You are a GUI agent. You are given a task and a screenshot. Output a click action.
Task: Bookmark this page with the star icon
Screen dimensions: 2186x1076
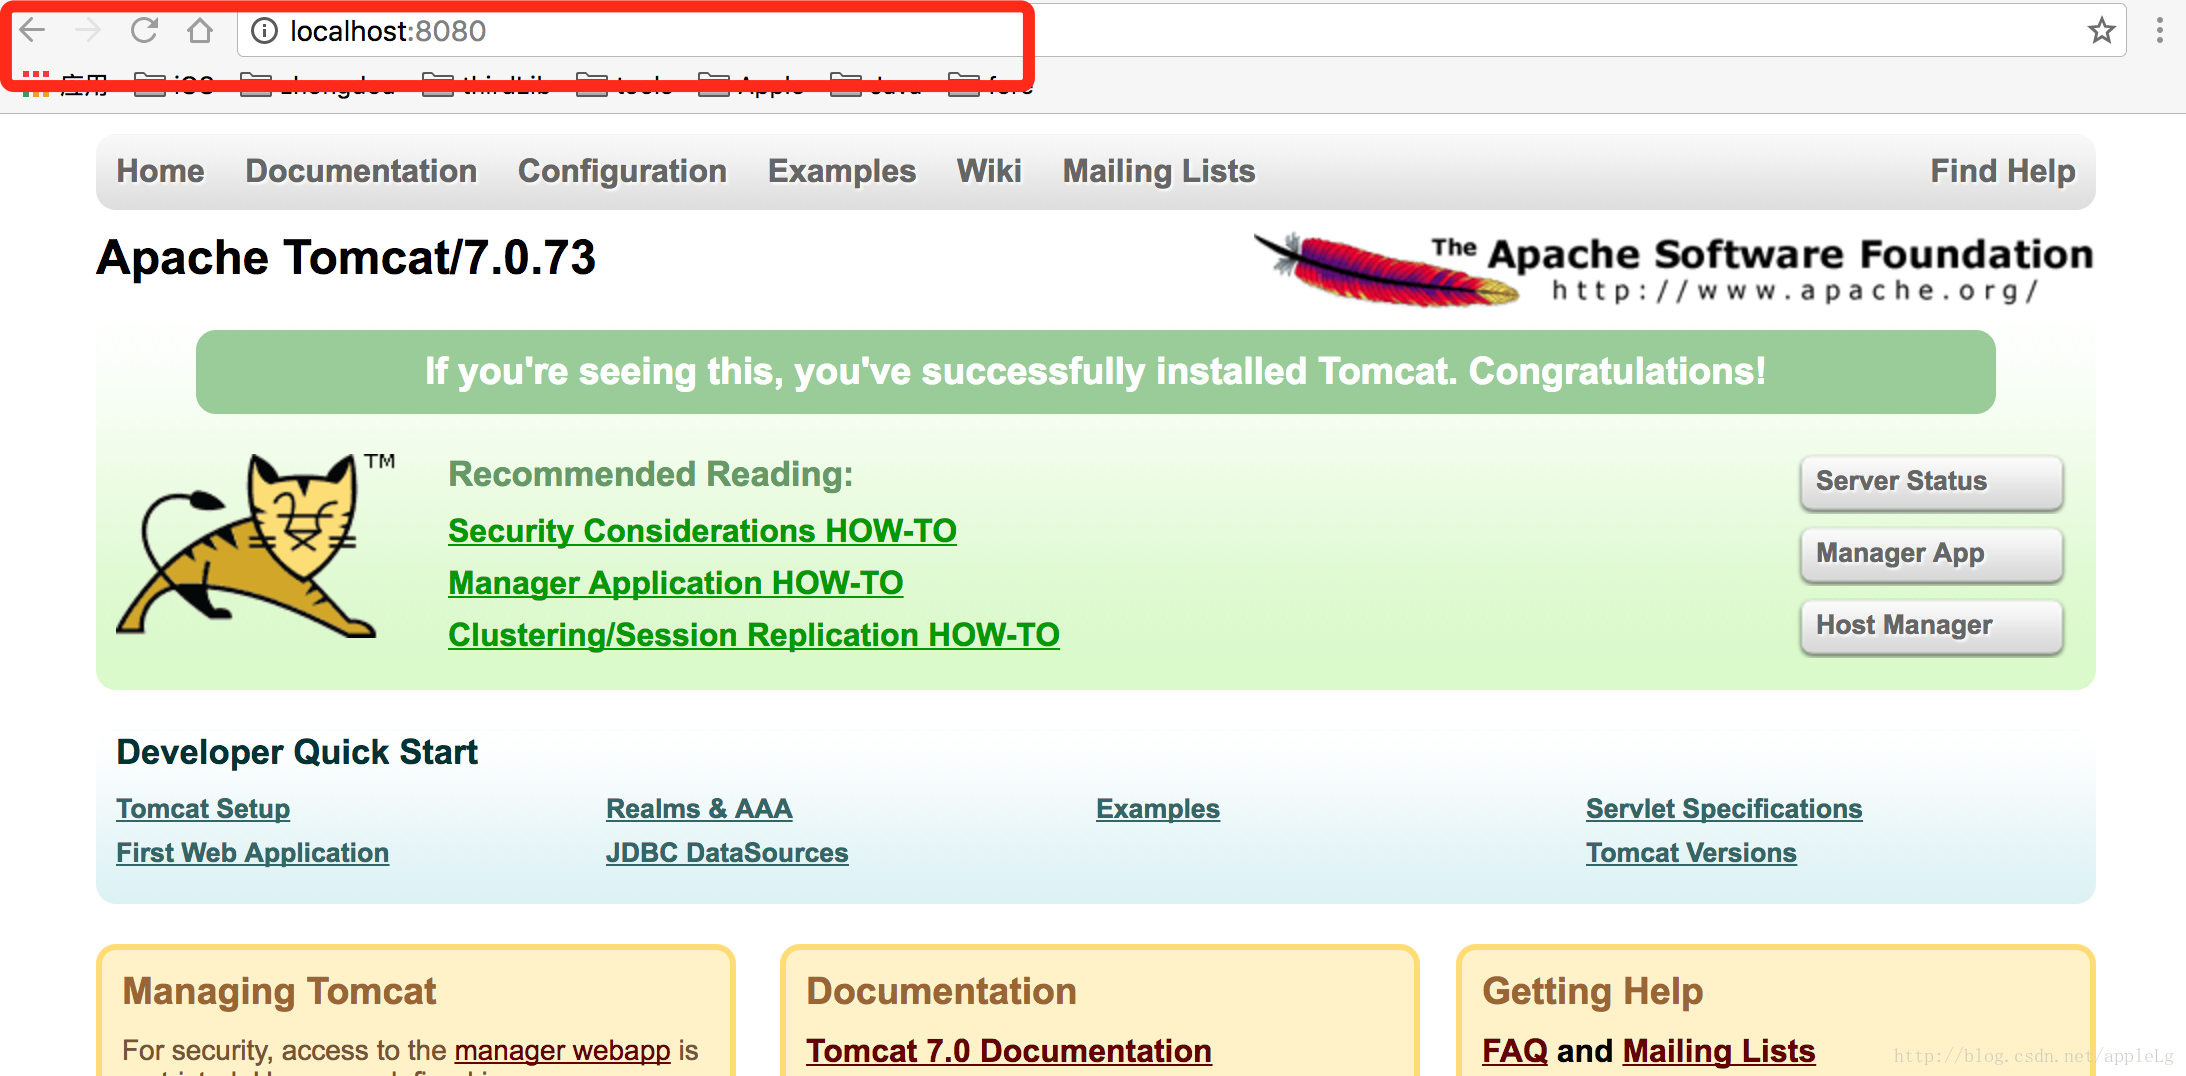pyautogui.click(x=2101, y=31)
